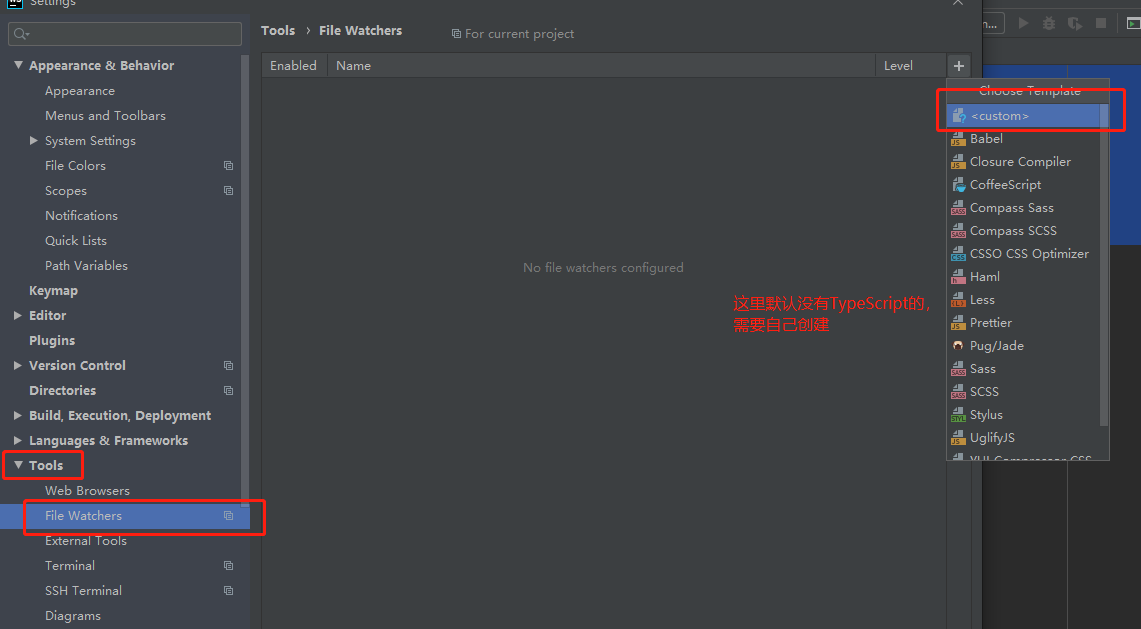The height and width of the screenshot is (629, 1141).
Task: Click project-level icon beside File Colors
Action: point(228,166)
